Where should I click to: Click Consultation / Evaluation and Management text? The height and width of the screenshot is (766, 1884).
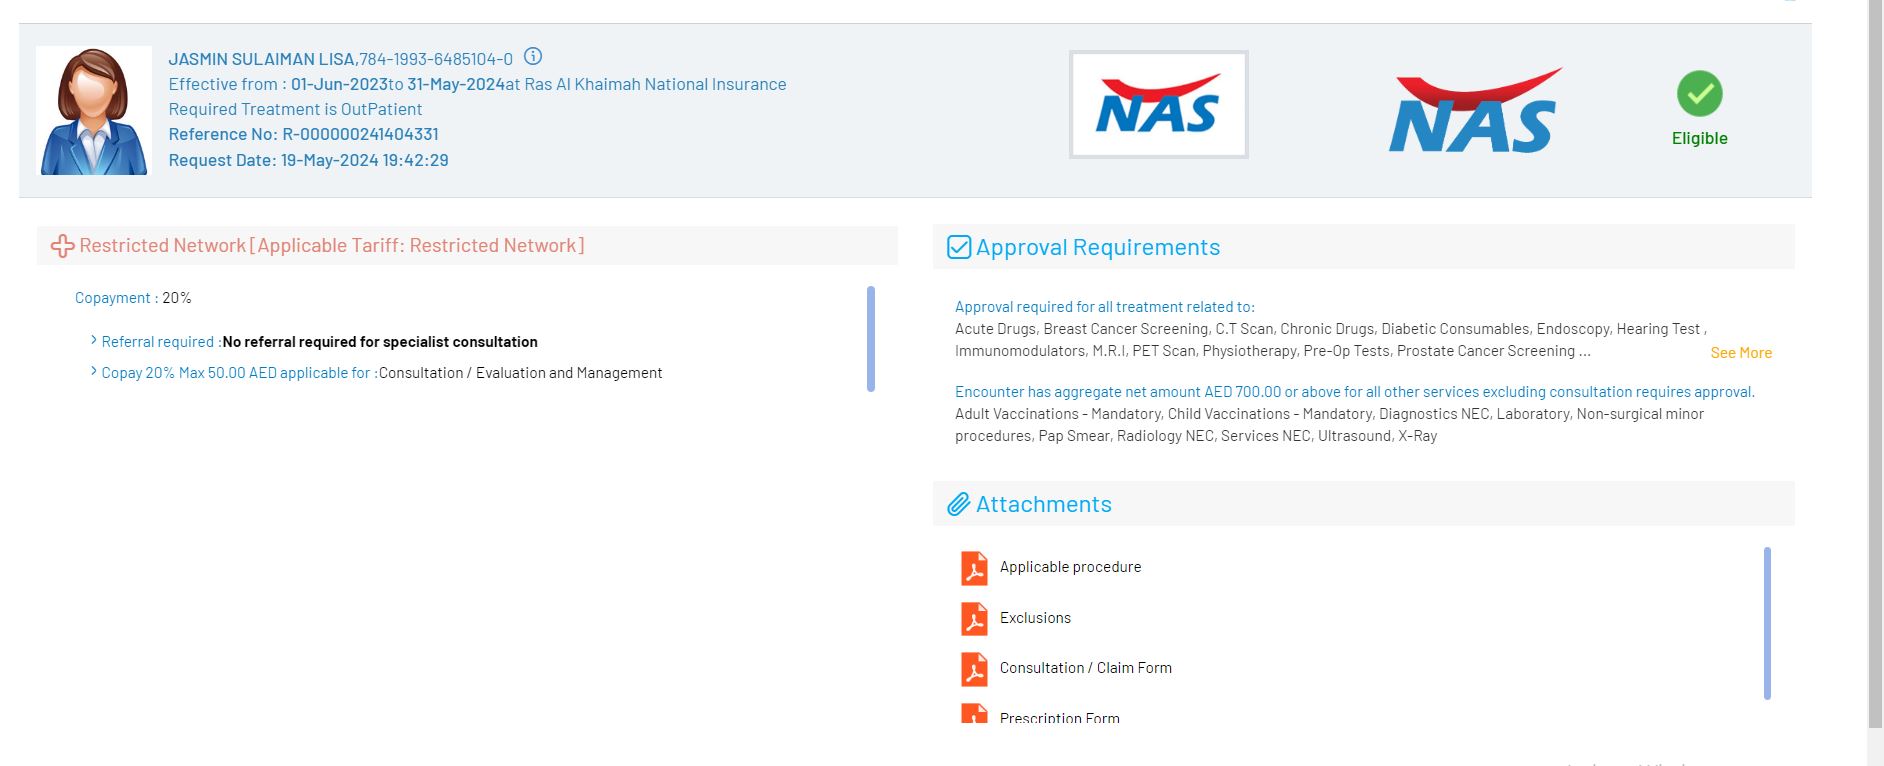[520, 373]
